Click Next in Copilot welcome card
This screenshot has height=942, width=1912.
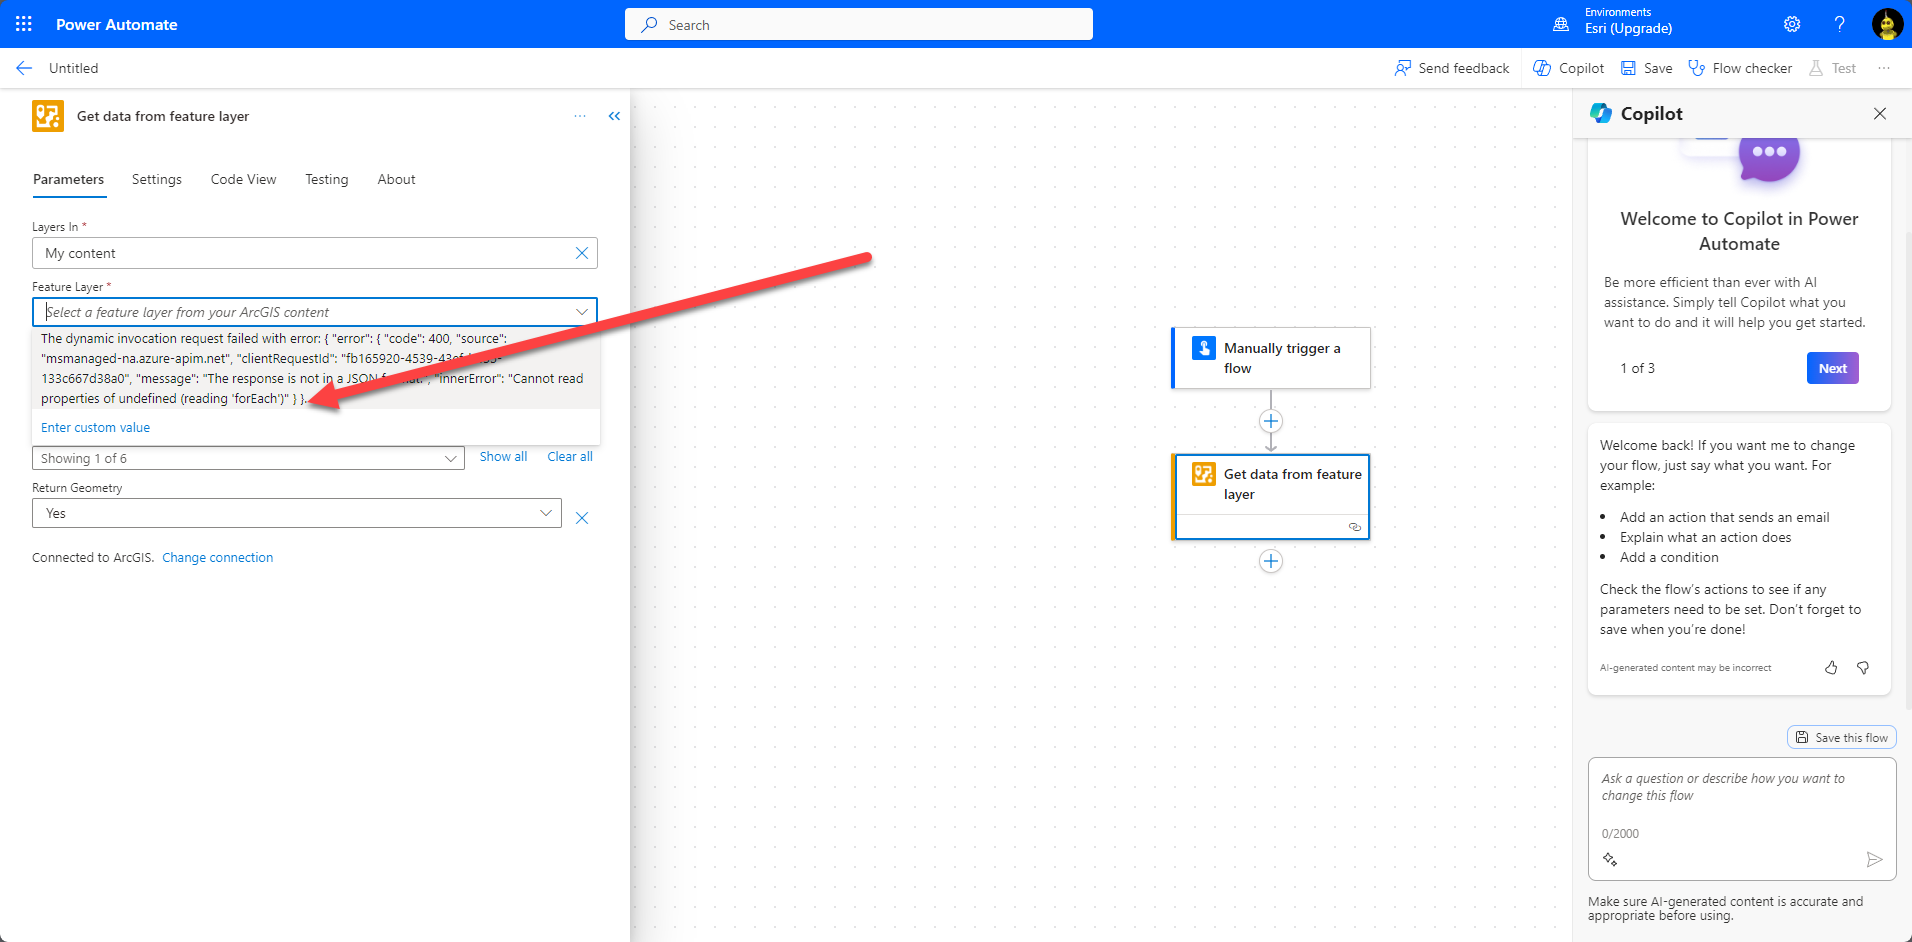1833,368
